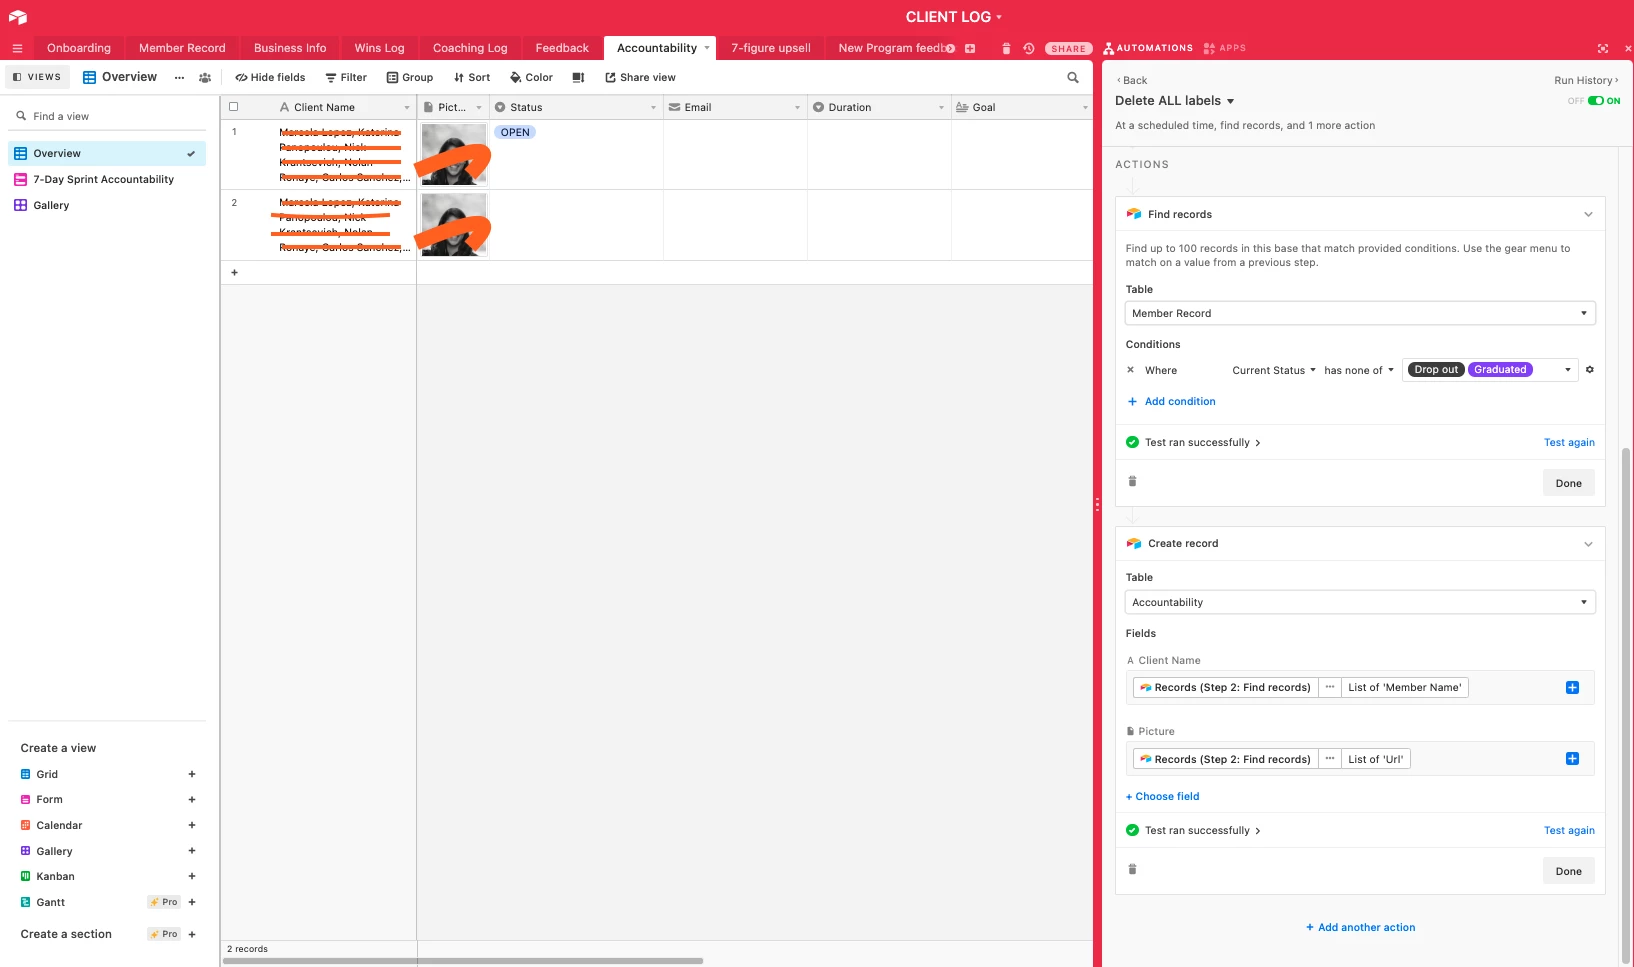Delete the Create record action trash icon
The width and height of the screenshot is (1634, 967).
point(1132,869)
